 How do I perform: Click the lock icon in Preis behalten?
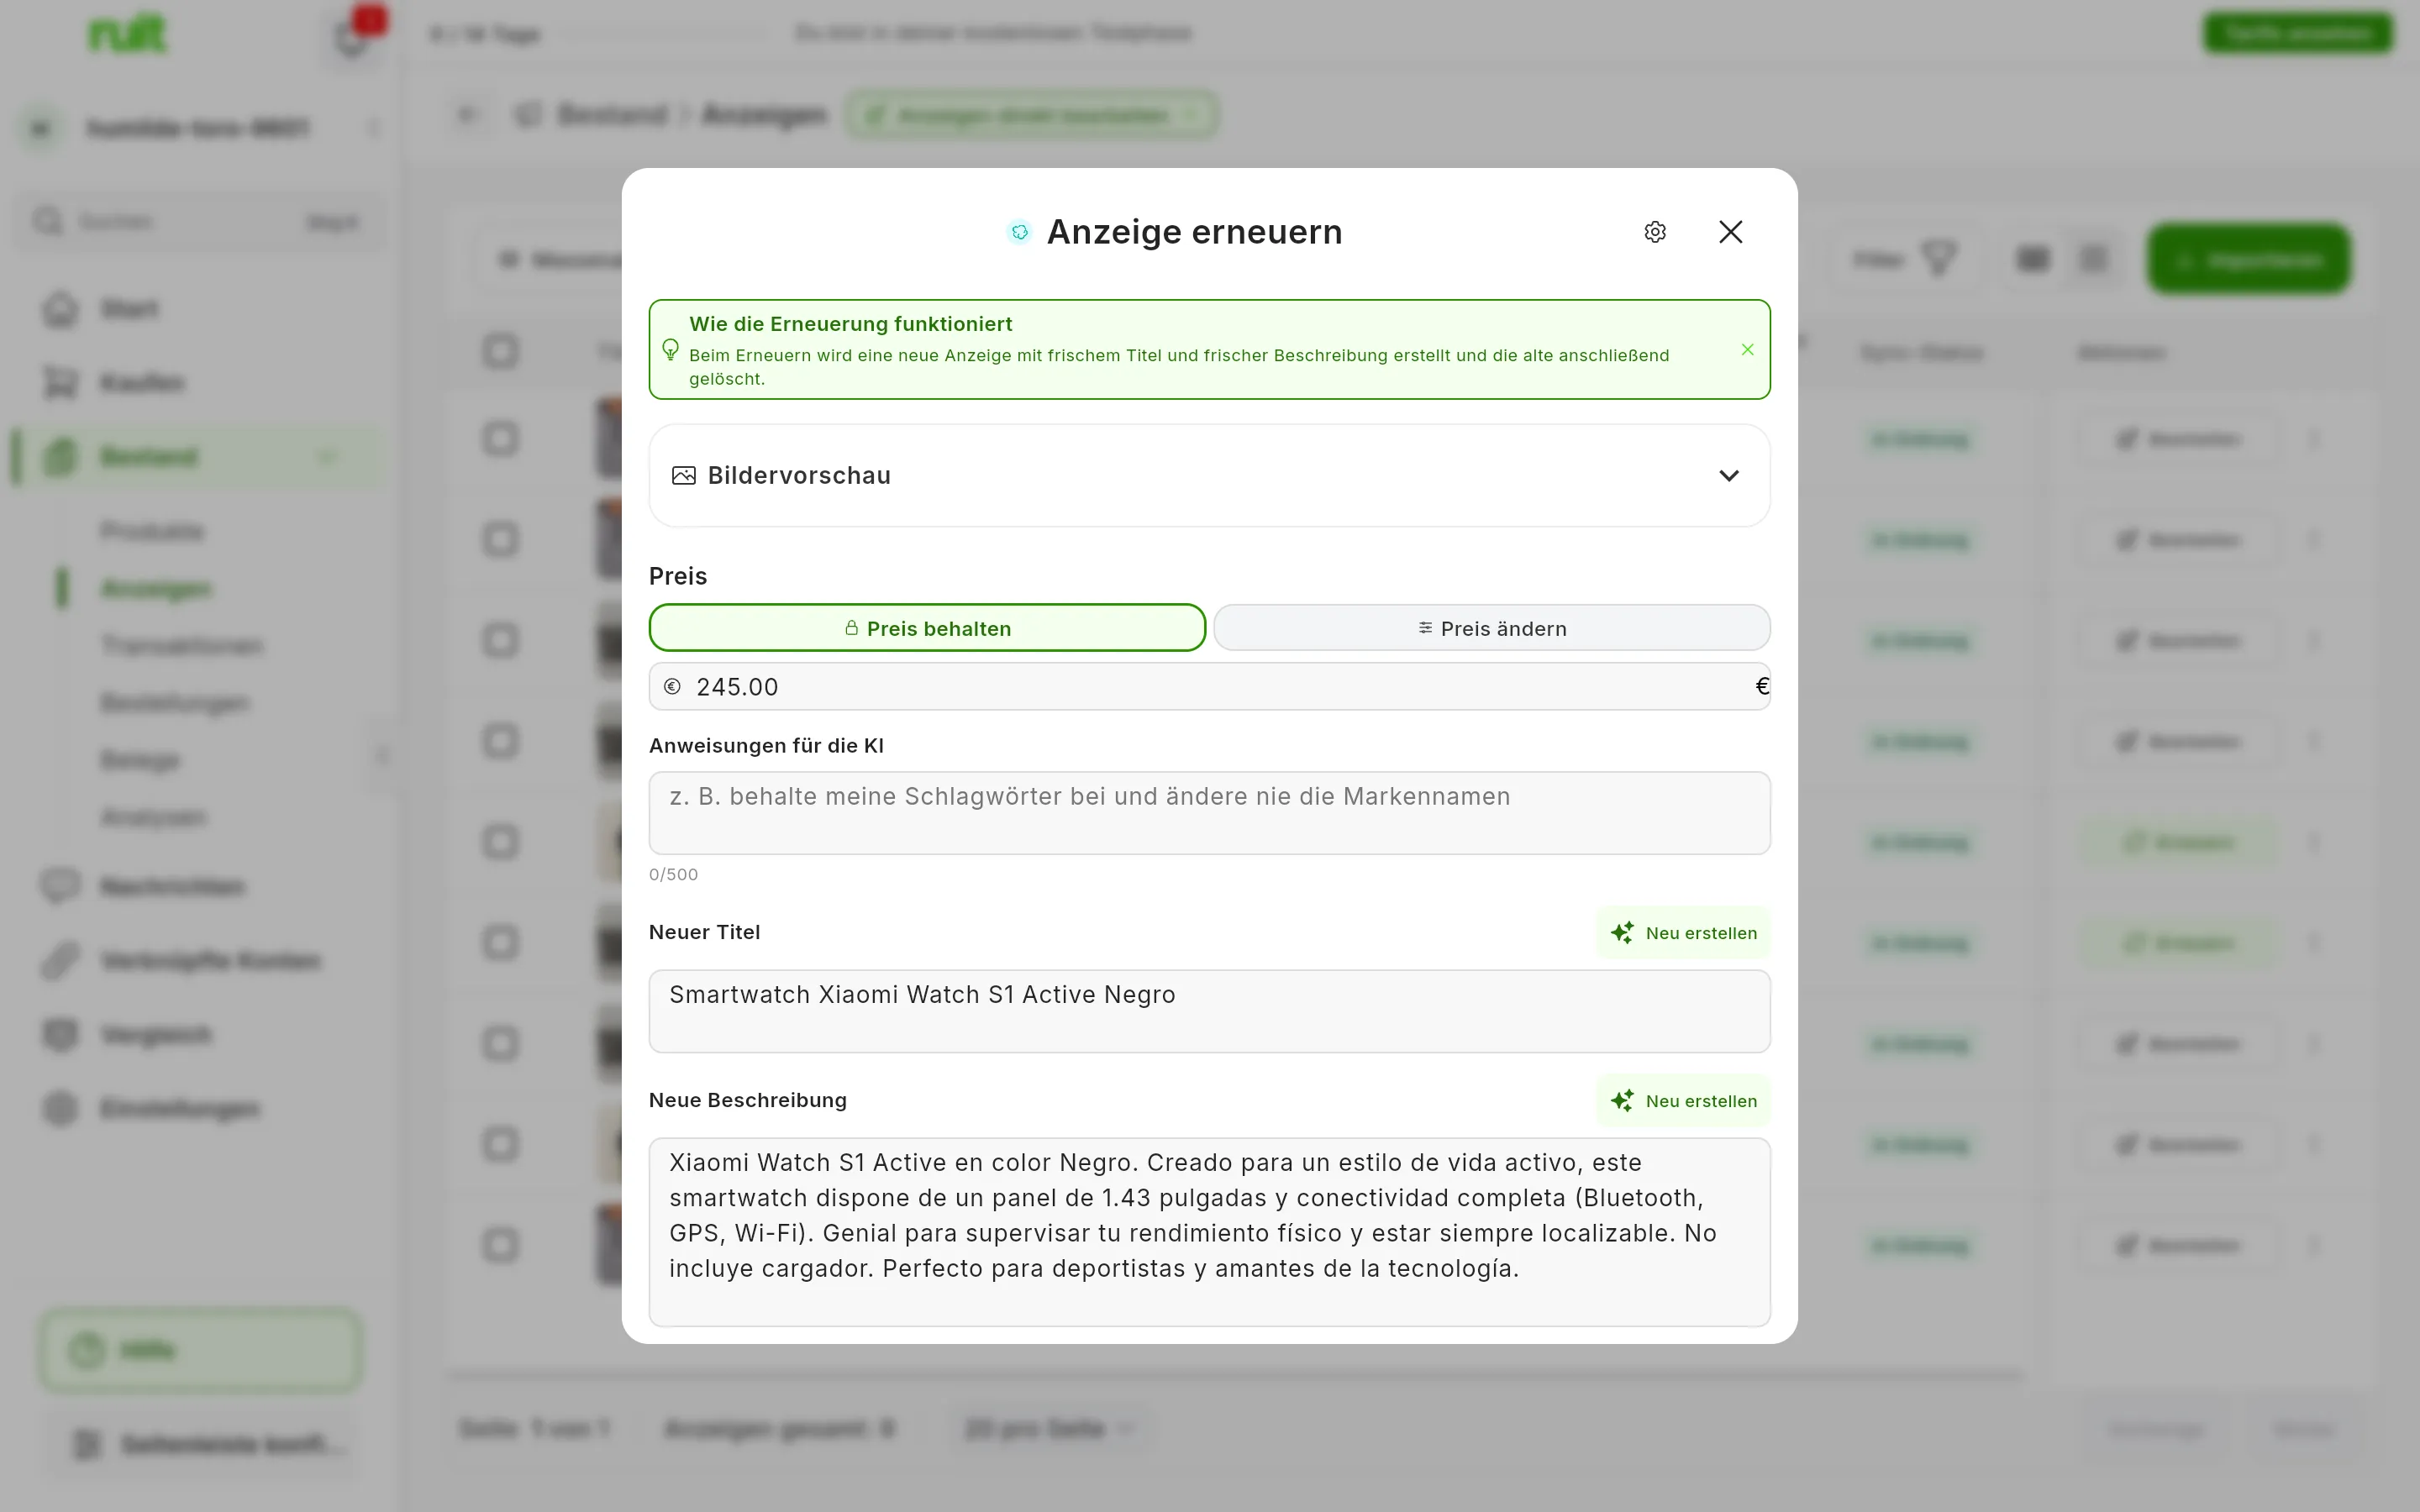click(x=851, y=628)
